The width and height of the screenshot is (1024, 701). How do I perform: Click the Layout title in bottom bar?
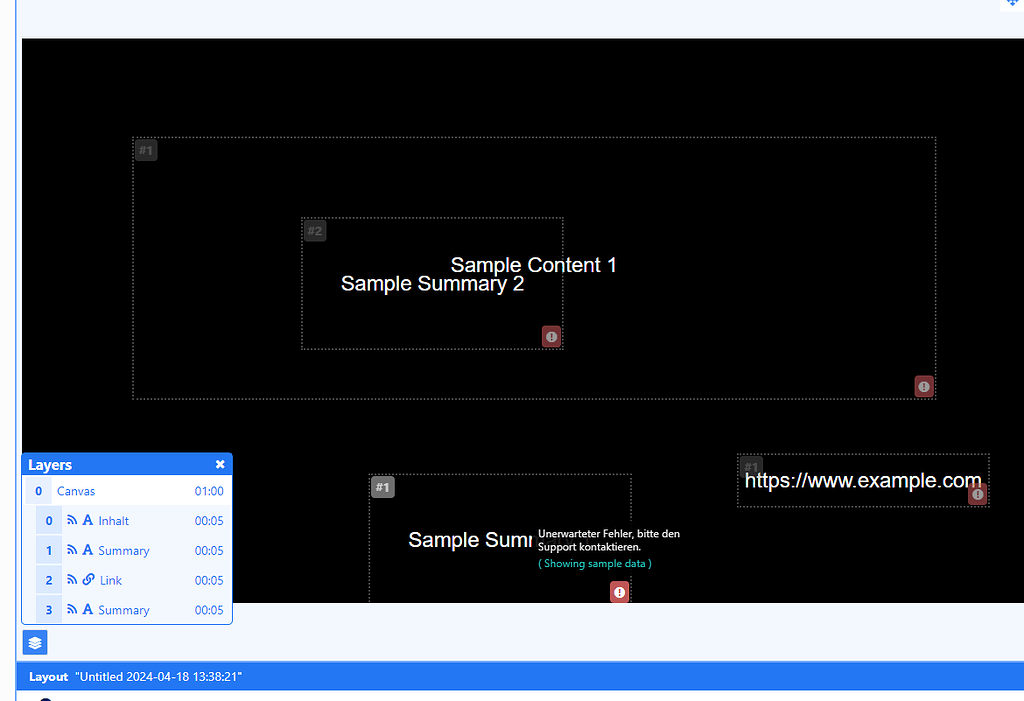click(158, 677)
